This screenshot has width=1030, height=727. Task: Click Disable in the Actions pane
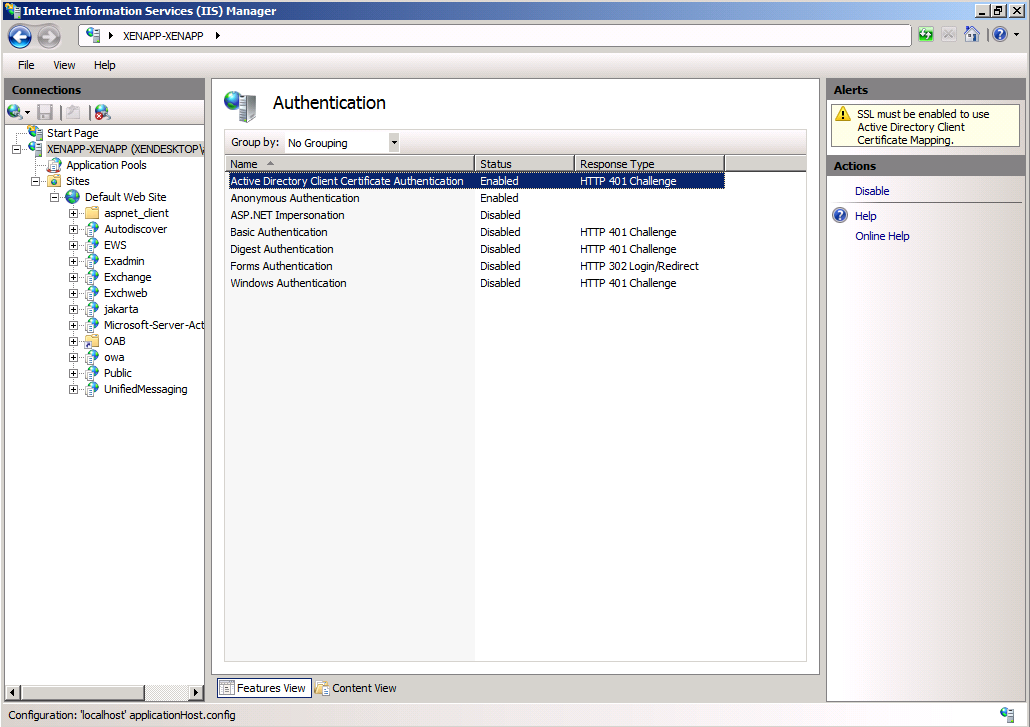(x=872, y=191)
